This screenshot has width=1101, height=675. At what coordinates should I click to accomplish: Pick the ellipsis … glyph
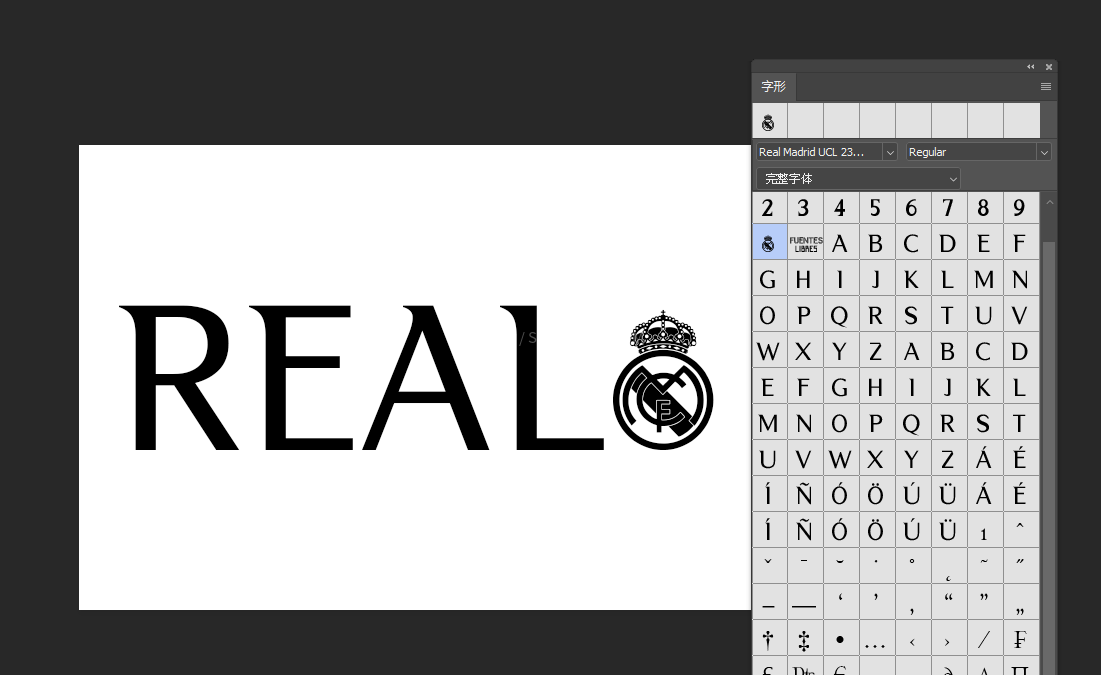tap(876, 639)
